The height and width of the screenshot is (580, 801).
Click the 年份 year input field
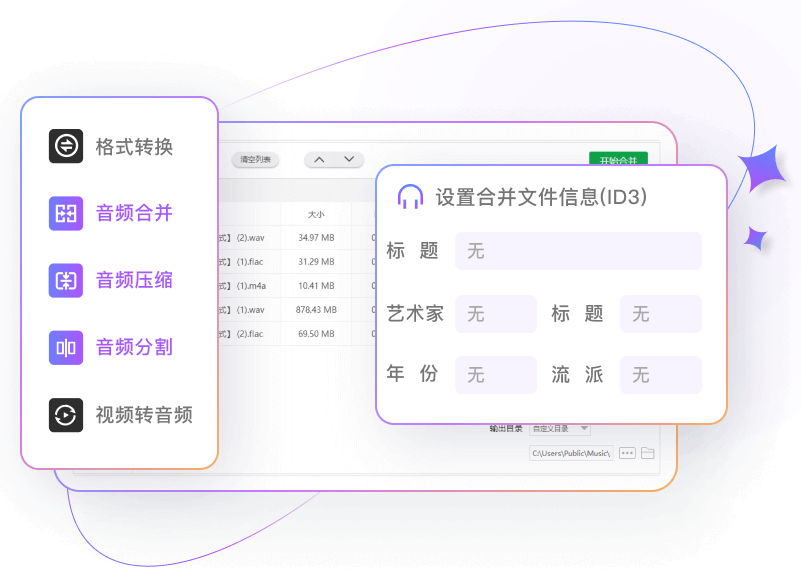point(495,375)
